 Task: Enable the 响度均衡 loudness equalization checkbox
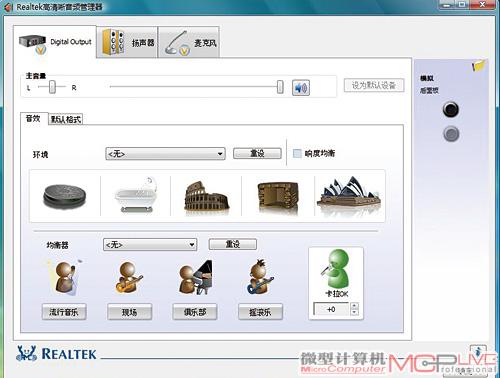tap(297, 154)
